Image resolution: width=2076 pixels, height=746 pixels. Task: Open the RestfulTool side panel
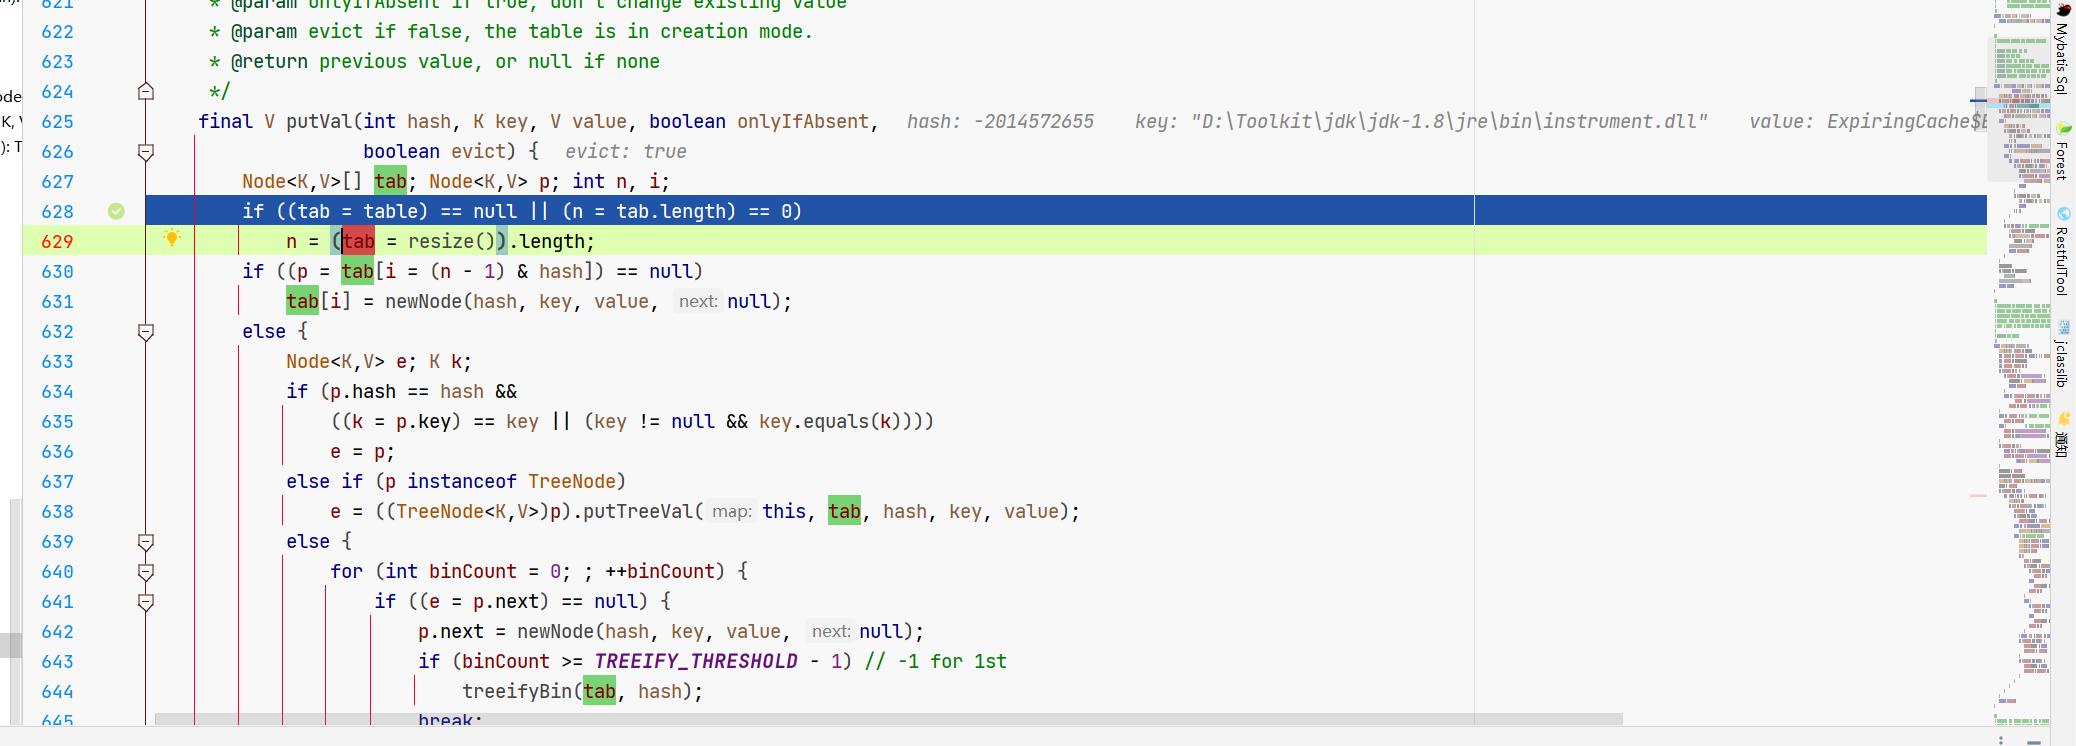tap(2062, 252)
